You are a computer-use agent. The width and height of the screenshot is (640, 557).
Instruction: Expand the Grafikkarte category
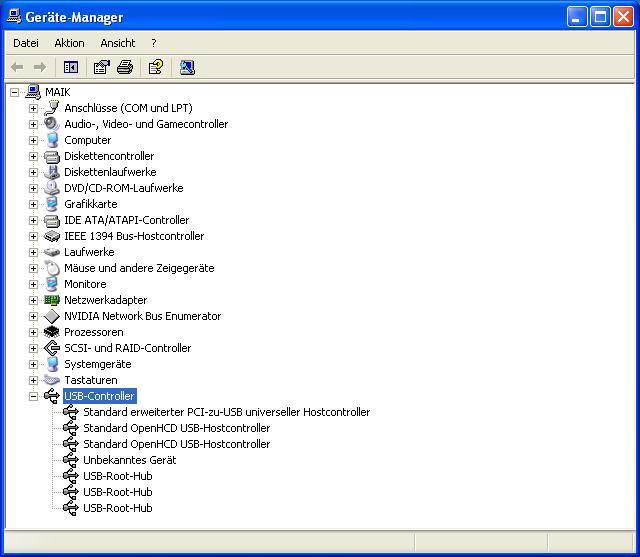(33, 204)
